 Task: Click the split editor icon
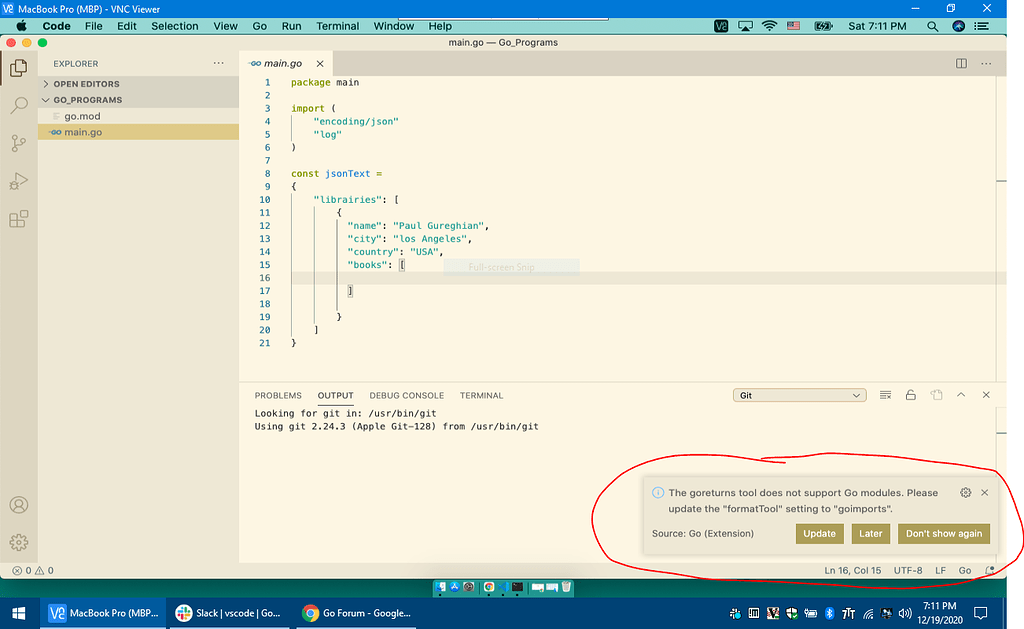click(x=961, y=63)
